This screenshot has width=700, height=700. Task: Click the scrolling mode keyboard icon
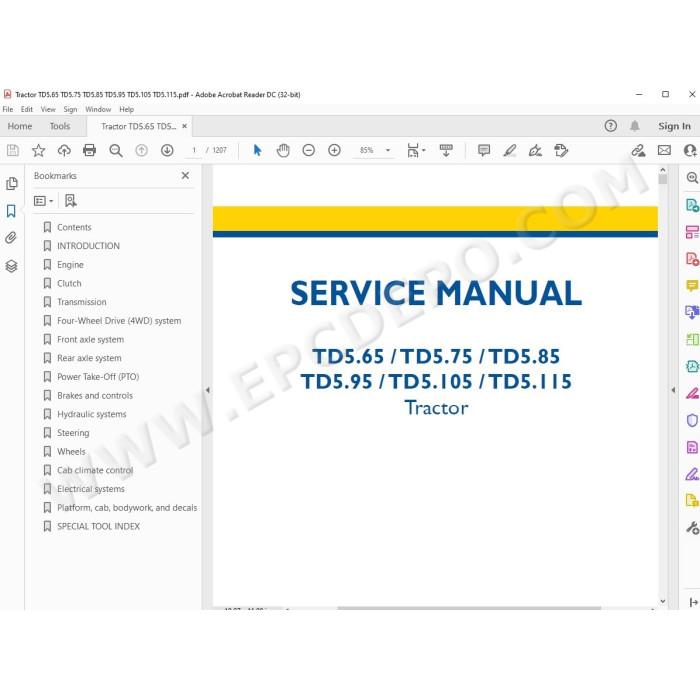click(446, 150)
